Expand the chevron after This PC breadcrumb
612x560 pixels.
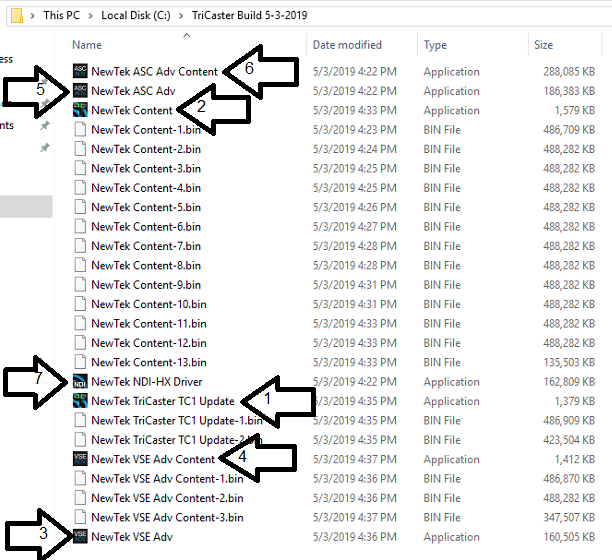point(91,16)
